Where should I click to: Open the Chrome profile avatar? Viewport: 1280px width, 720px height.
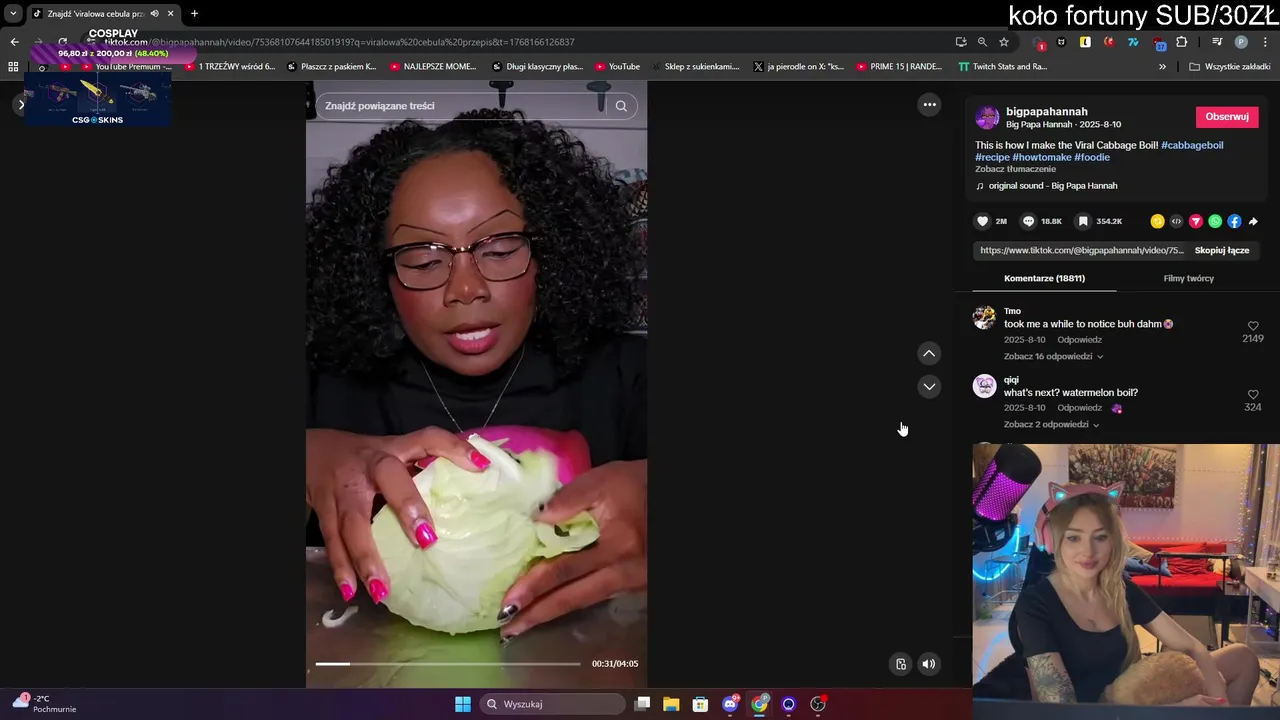[1241, 42]
